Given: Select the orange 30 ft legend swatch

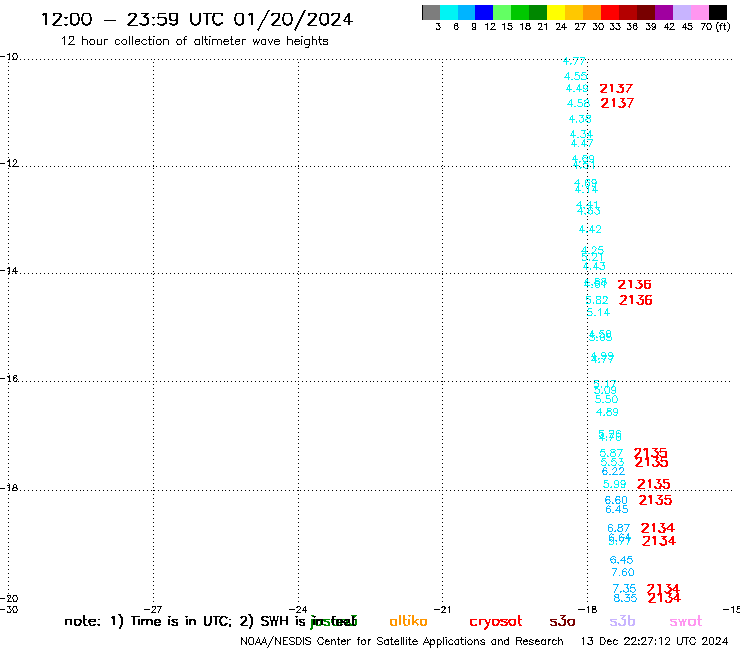Looking at the screenshot, I should 592,12.
